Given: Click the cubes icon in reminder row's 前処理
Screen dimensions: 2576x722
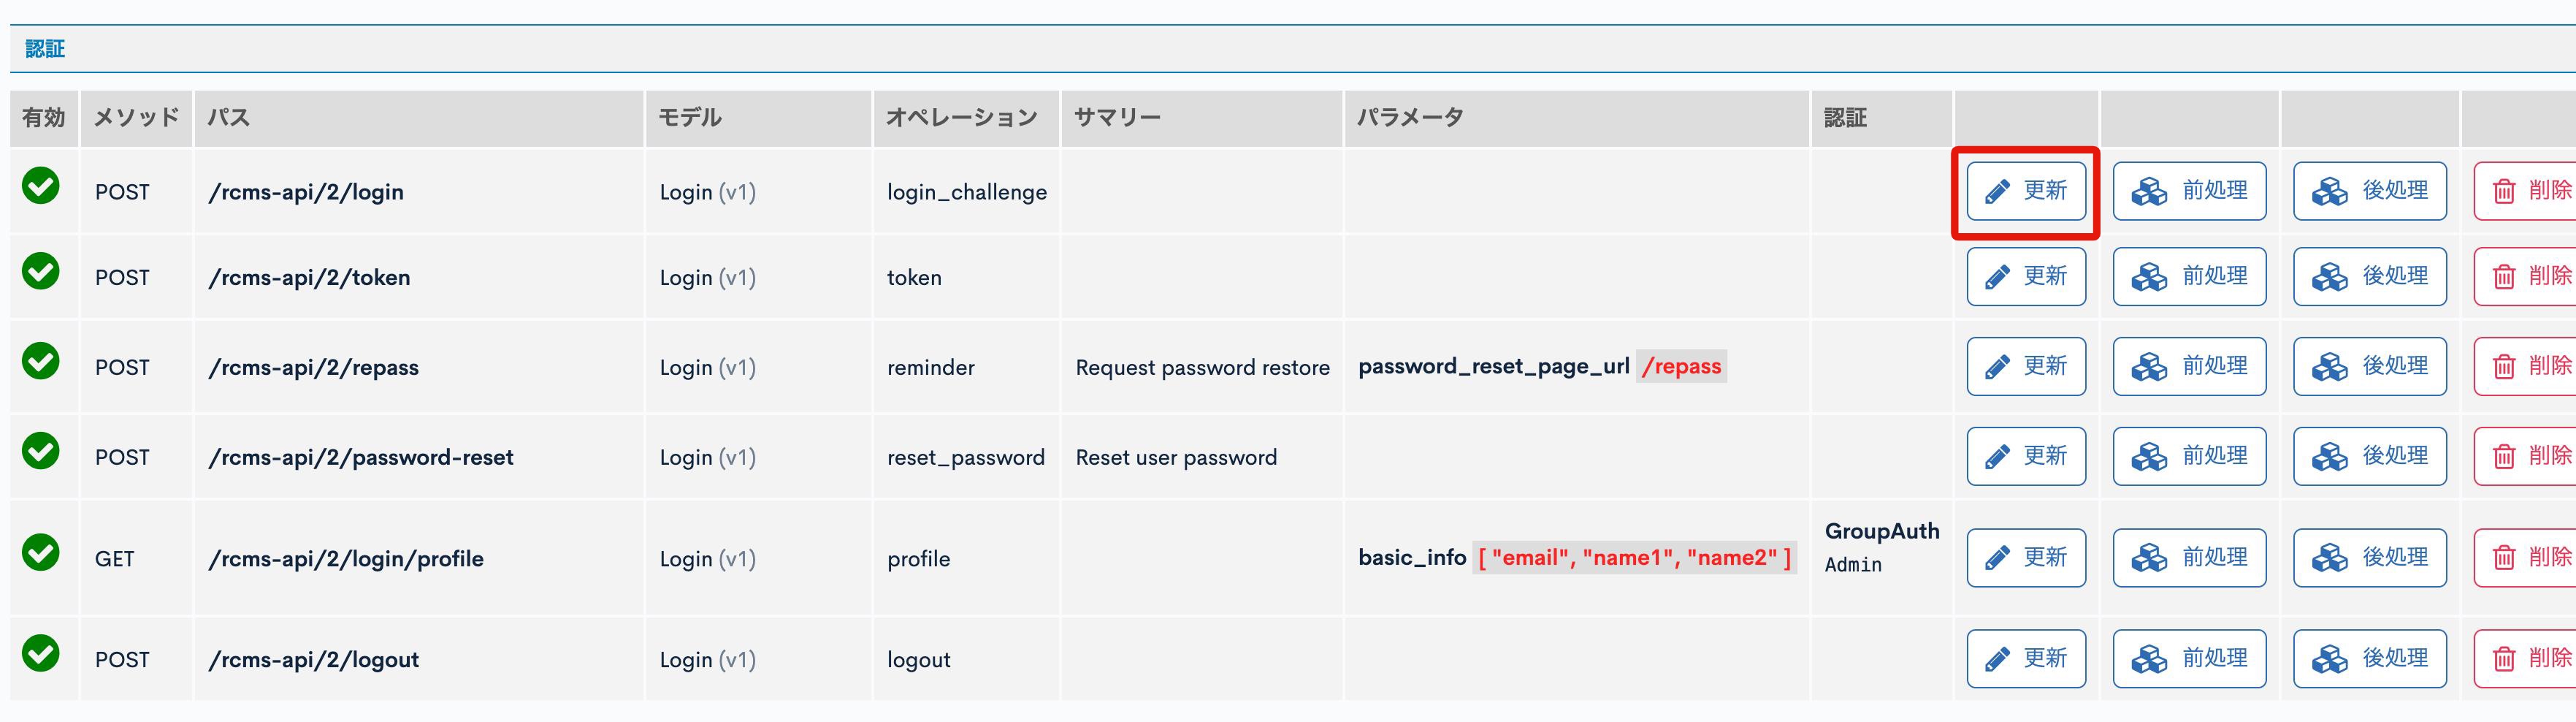Looking at the screenshot, I should [2149, 367].
